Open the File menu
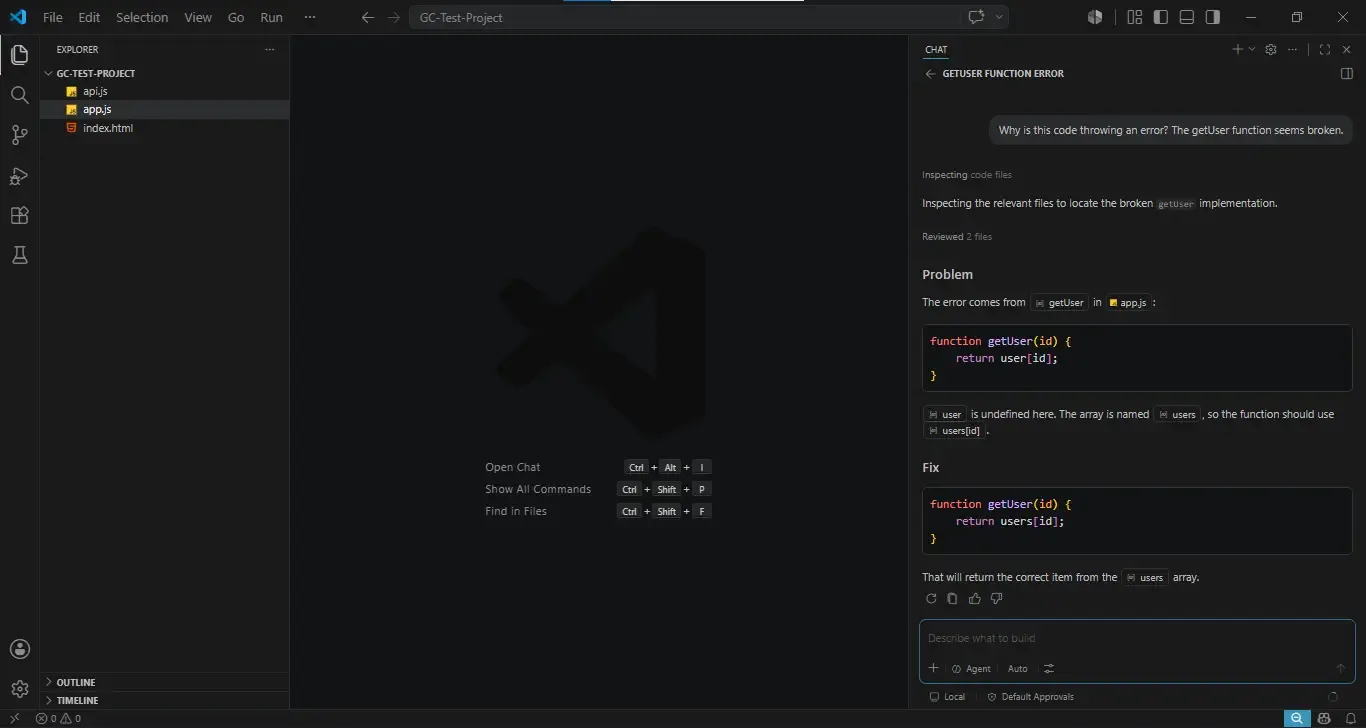This screenshot has width=1366, height=728. coord(53,17)
